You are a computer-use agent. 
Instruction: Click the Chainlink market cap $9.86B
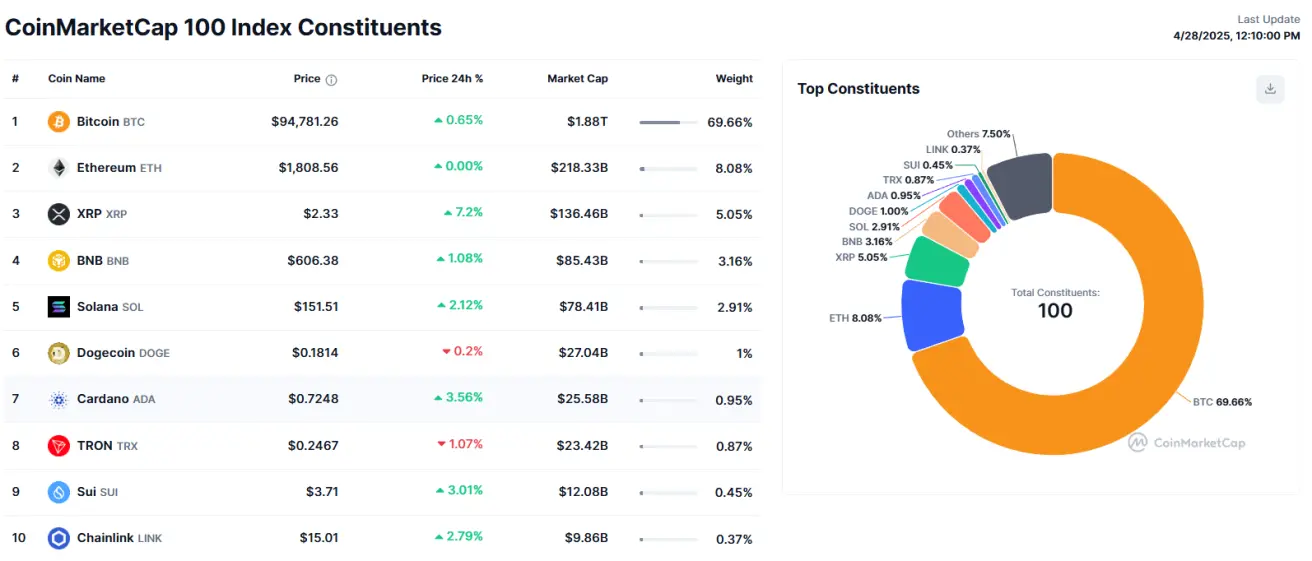click(x=586, y=538)
